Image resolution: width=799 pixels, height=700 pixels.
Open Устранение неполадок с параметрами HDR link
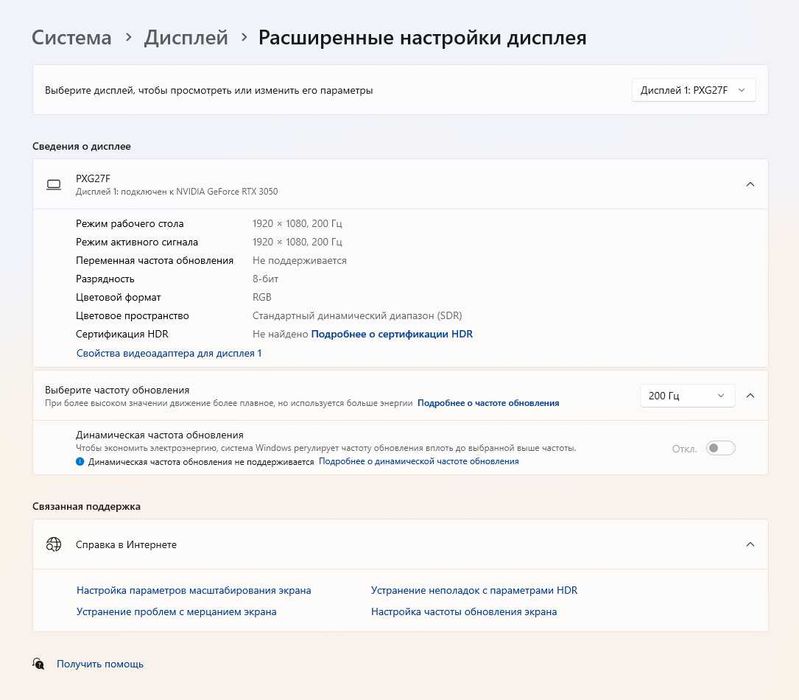coord(474,590)
